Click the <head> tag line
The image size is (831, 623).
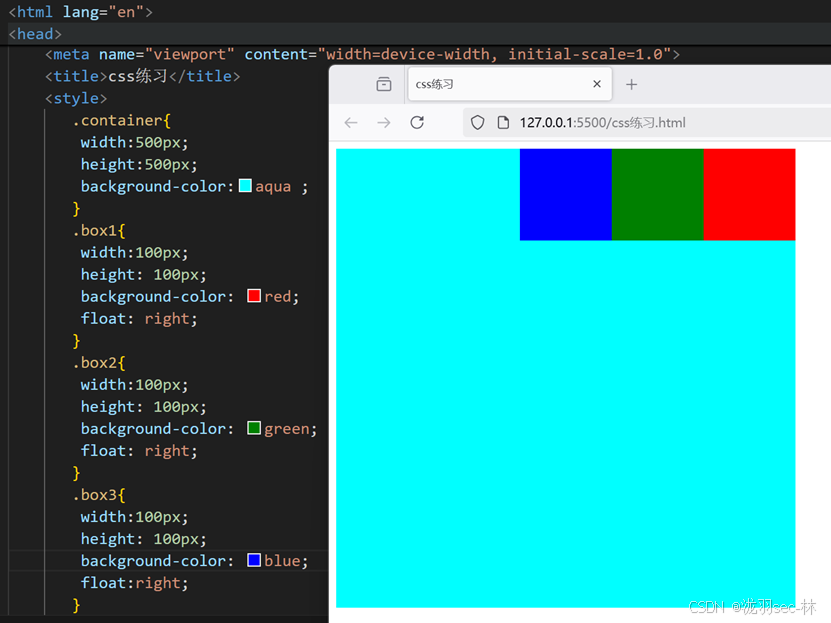tap(35, 34)
